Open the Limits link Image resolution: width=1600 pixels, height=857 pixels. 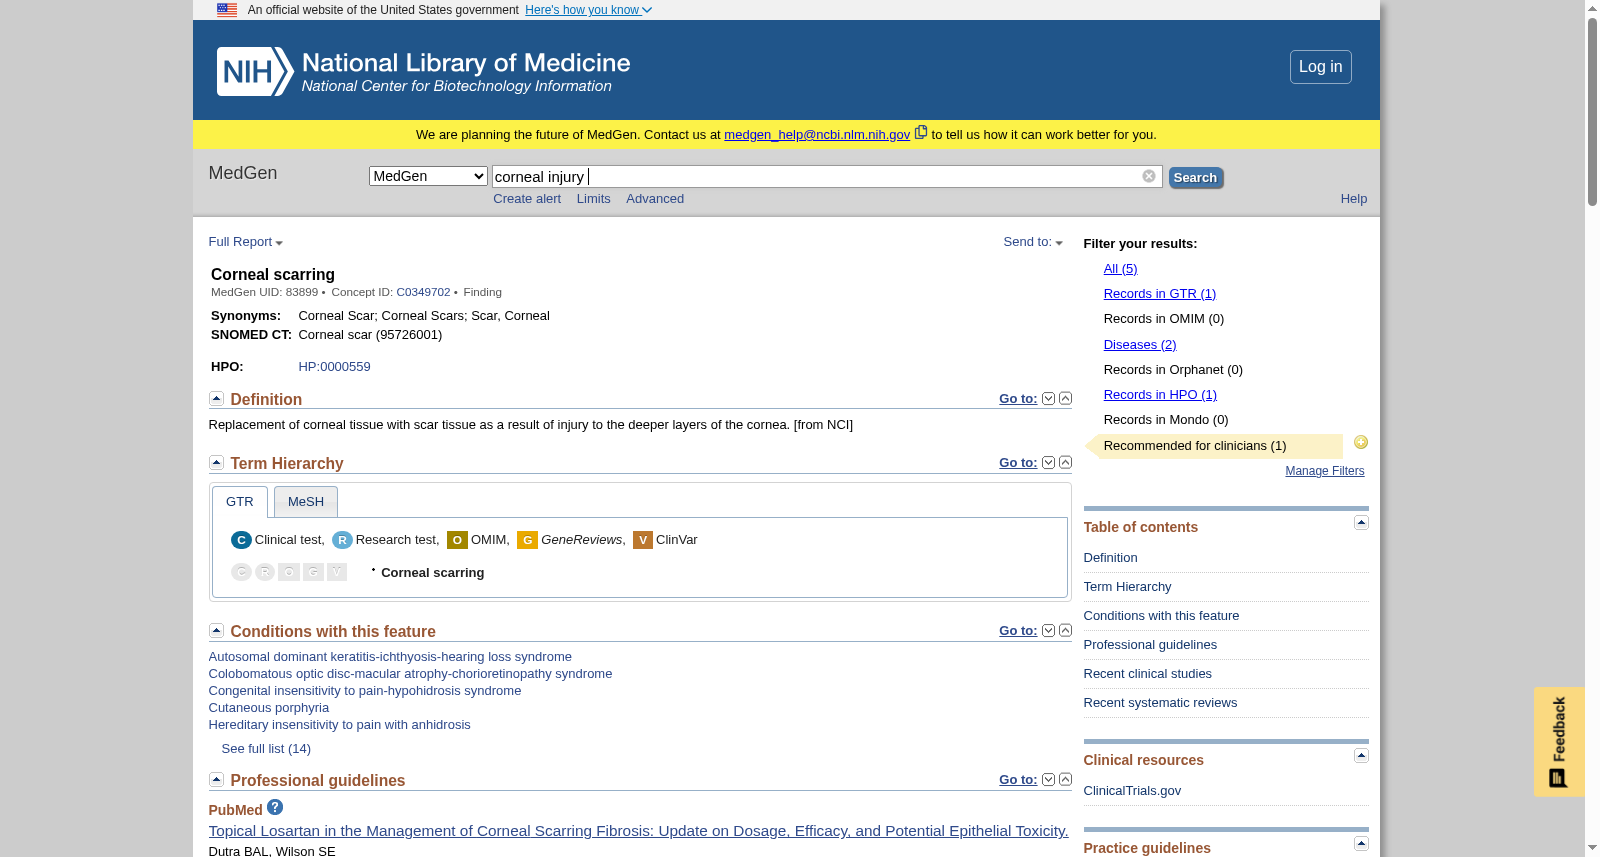pos(593,199)
